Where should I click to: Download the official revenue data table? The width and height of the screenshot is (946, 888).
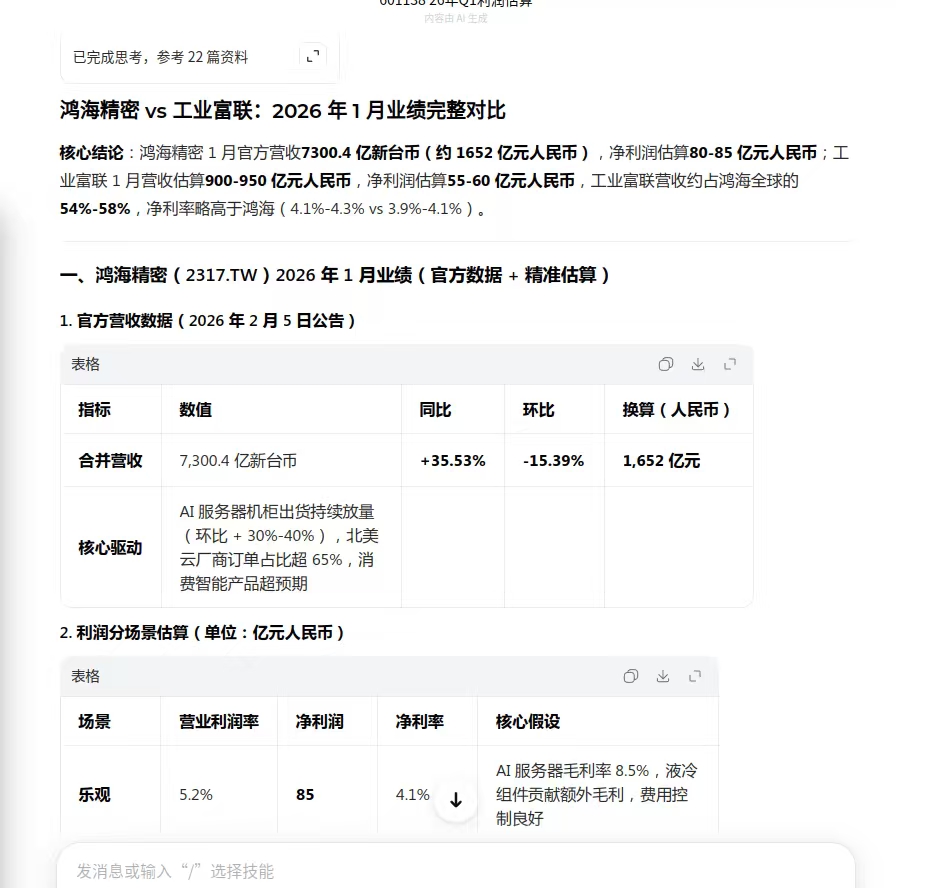click(x=698, y=364)
